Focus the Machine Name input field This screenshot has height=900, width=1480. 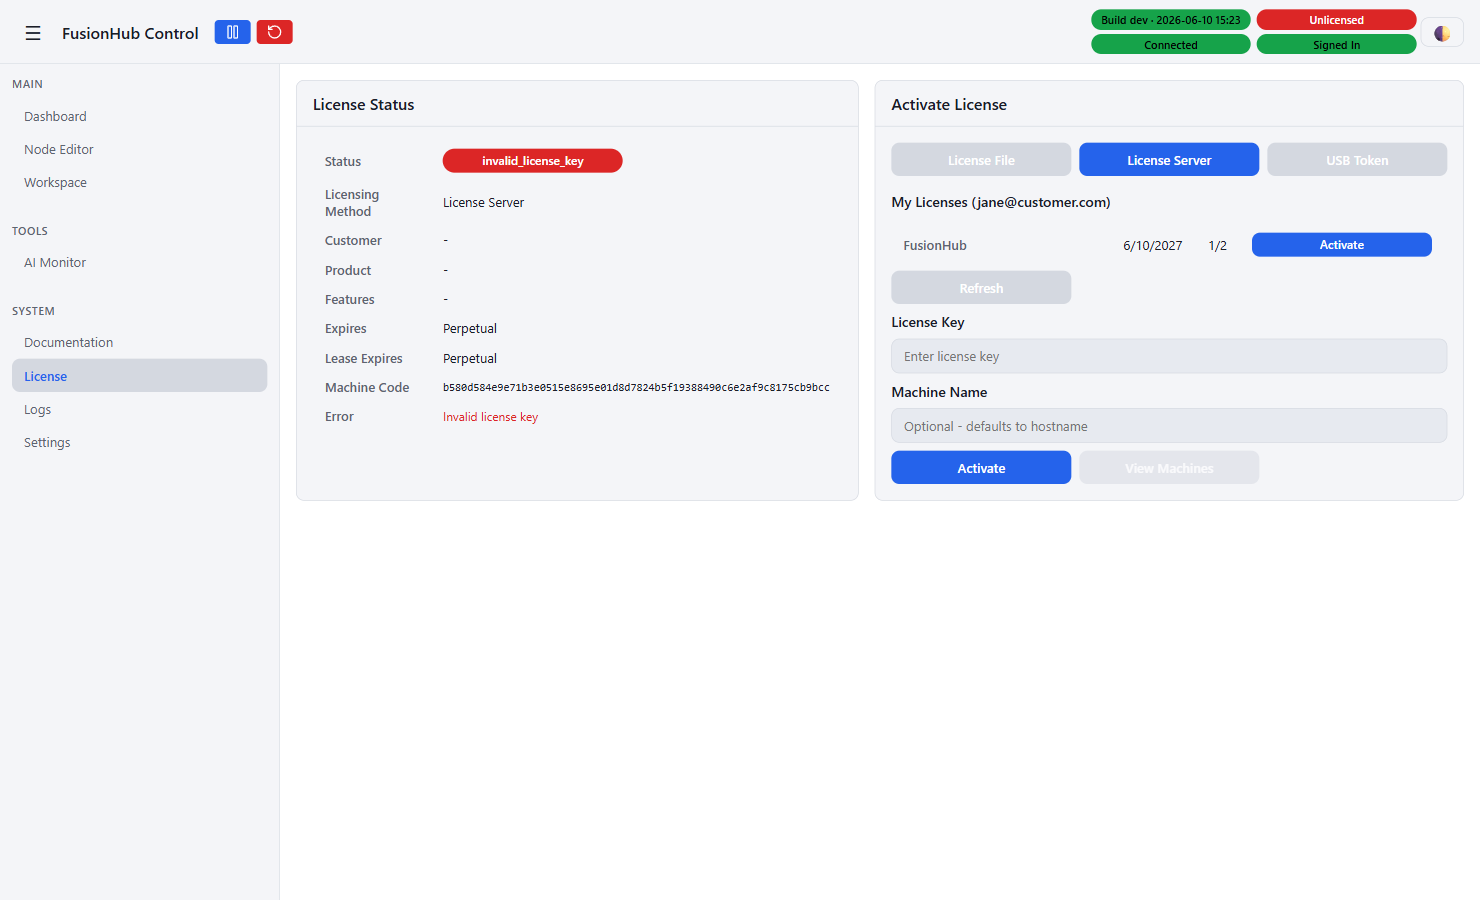point(1169,426)
